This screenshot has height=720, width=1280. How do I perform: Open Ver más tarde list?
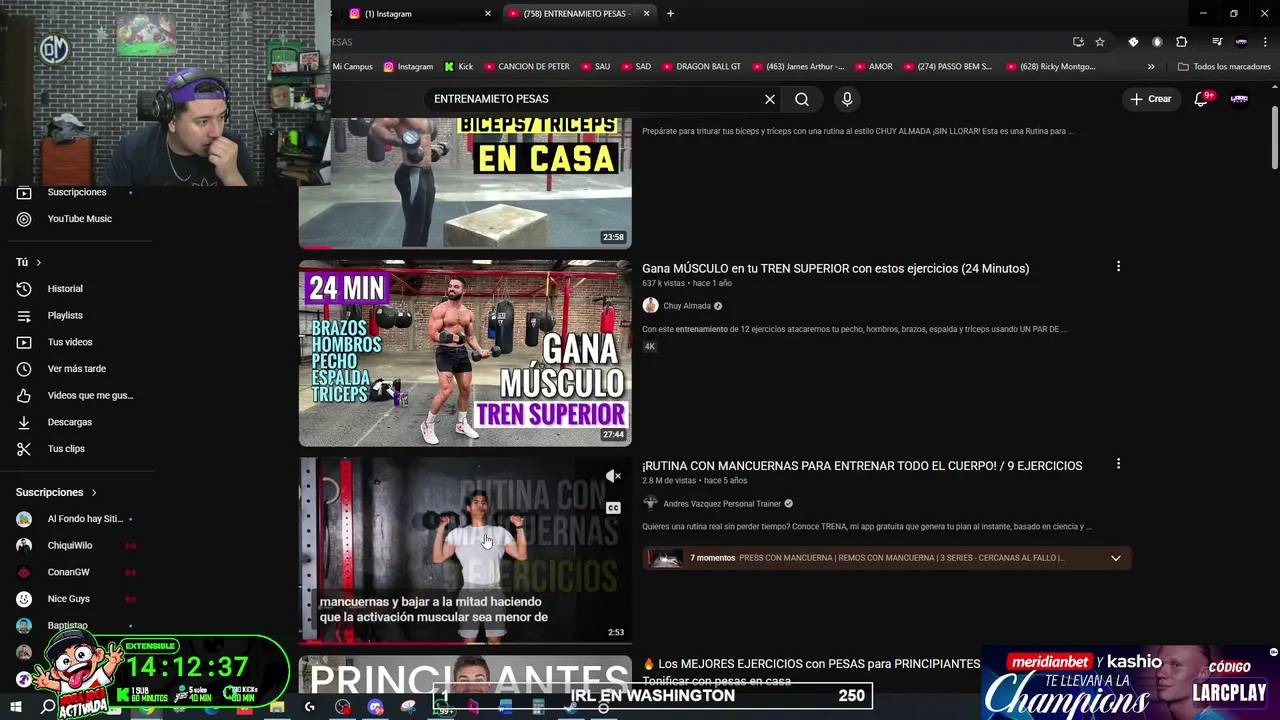coord(77,369)
